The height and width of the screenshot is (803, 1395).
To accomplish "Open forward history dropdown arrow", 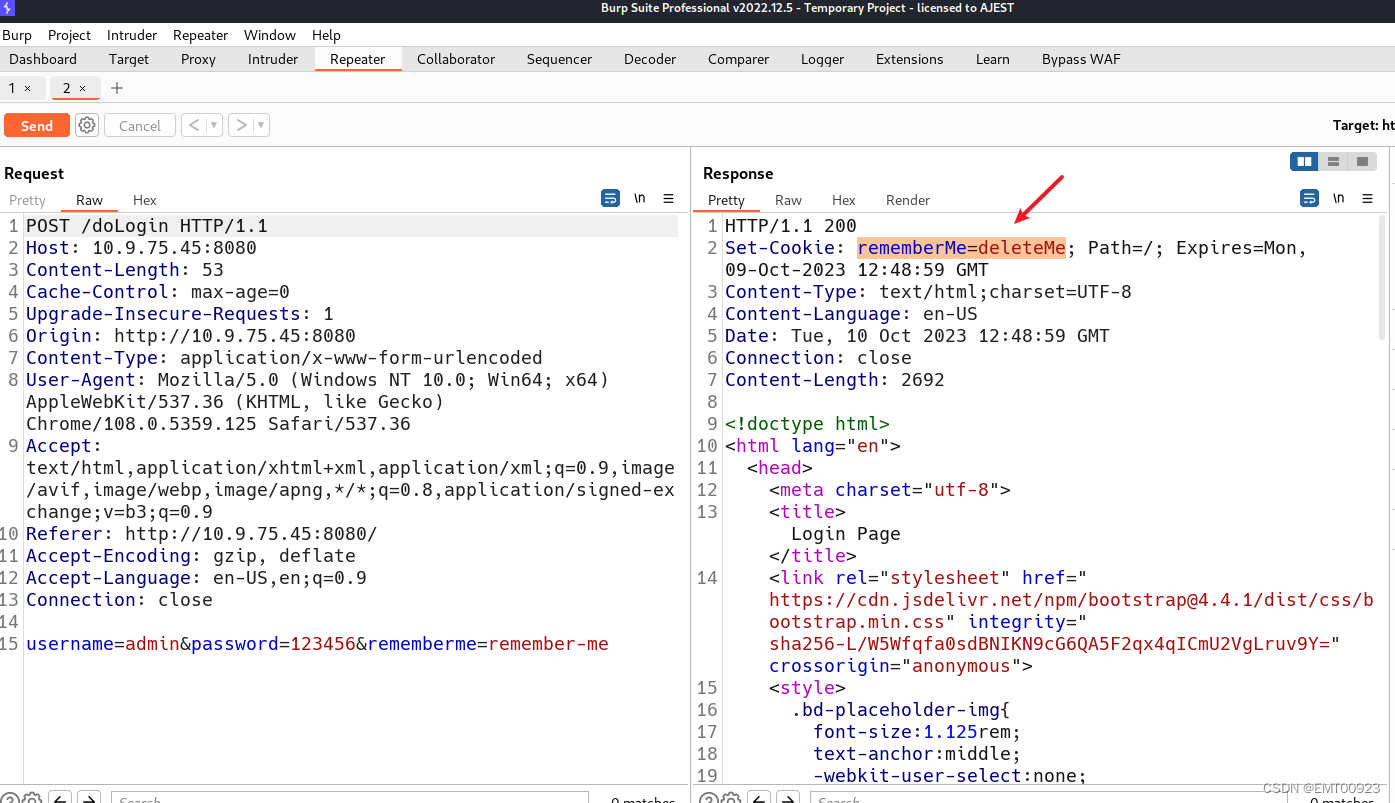I will [x=261, y=125].
